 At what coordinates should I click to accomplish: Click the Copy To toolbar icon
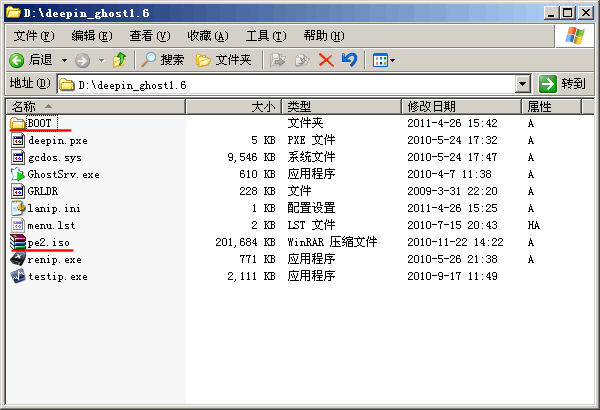coord(302,60)
